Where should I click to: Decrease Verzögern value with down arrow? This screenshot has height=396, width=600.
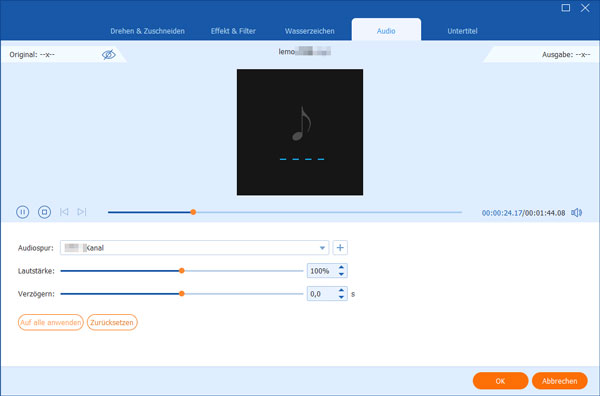coord(341,297)
